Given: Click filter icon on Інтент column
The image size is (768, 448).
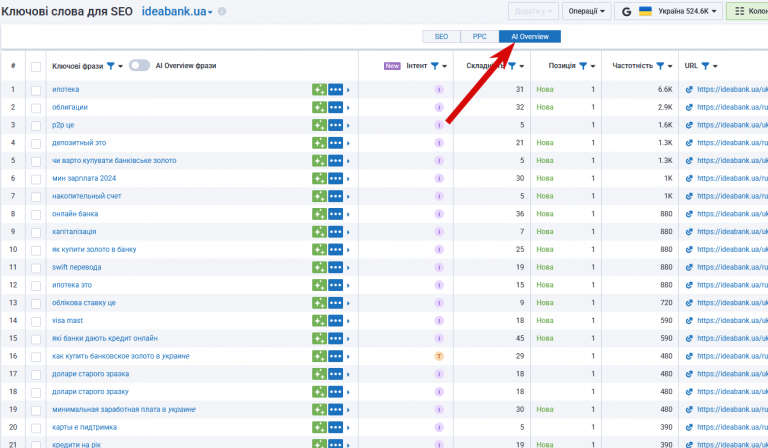Looking at the screenshot, I should [434, 66].
